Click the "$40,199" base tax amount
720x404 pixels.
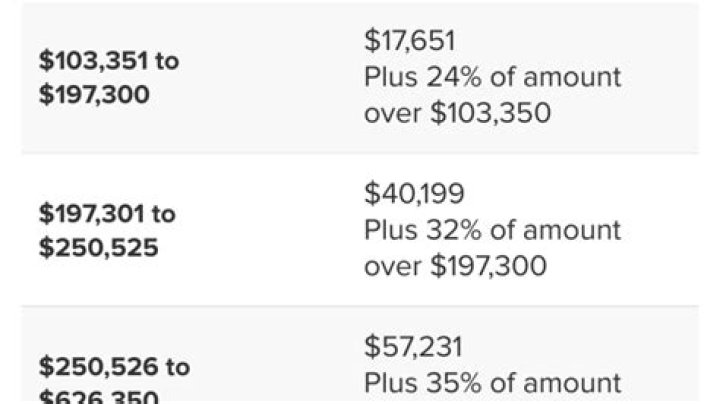tap(414, 194)
